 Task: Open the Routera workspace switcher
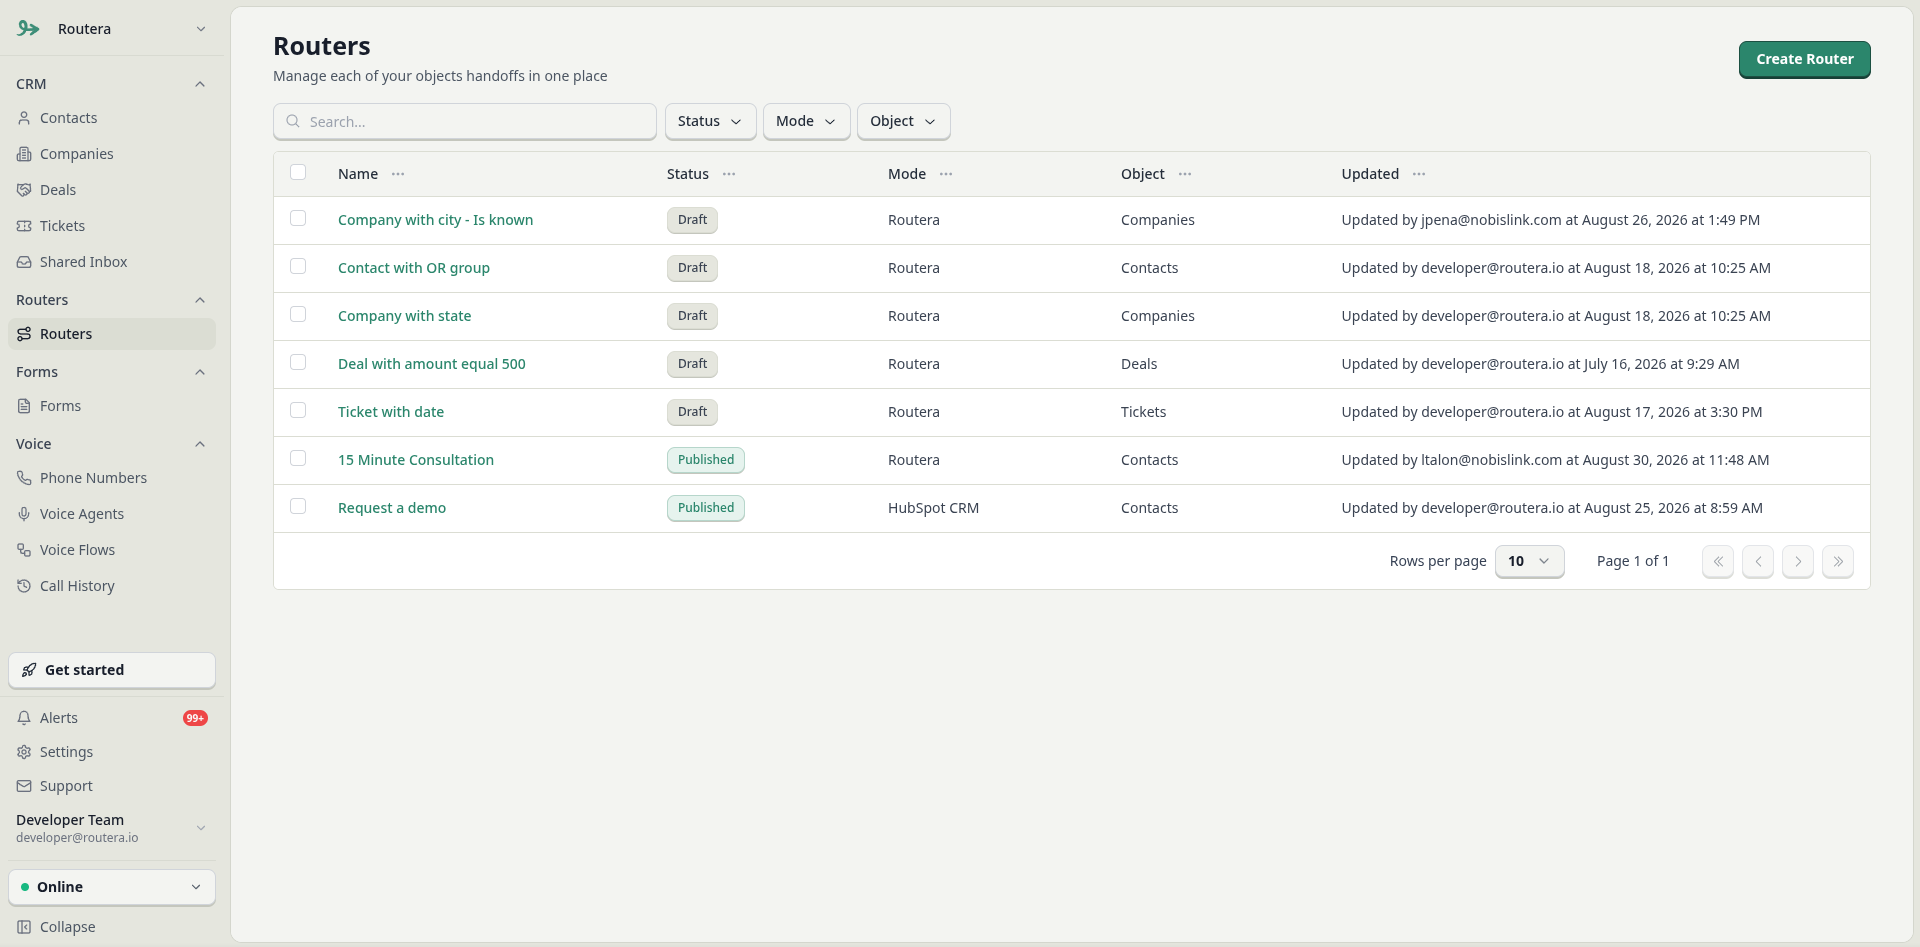[112, 29]
